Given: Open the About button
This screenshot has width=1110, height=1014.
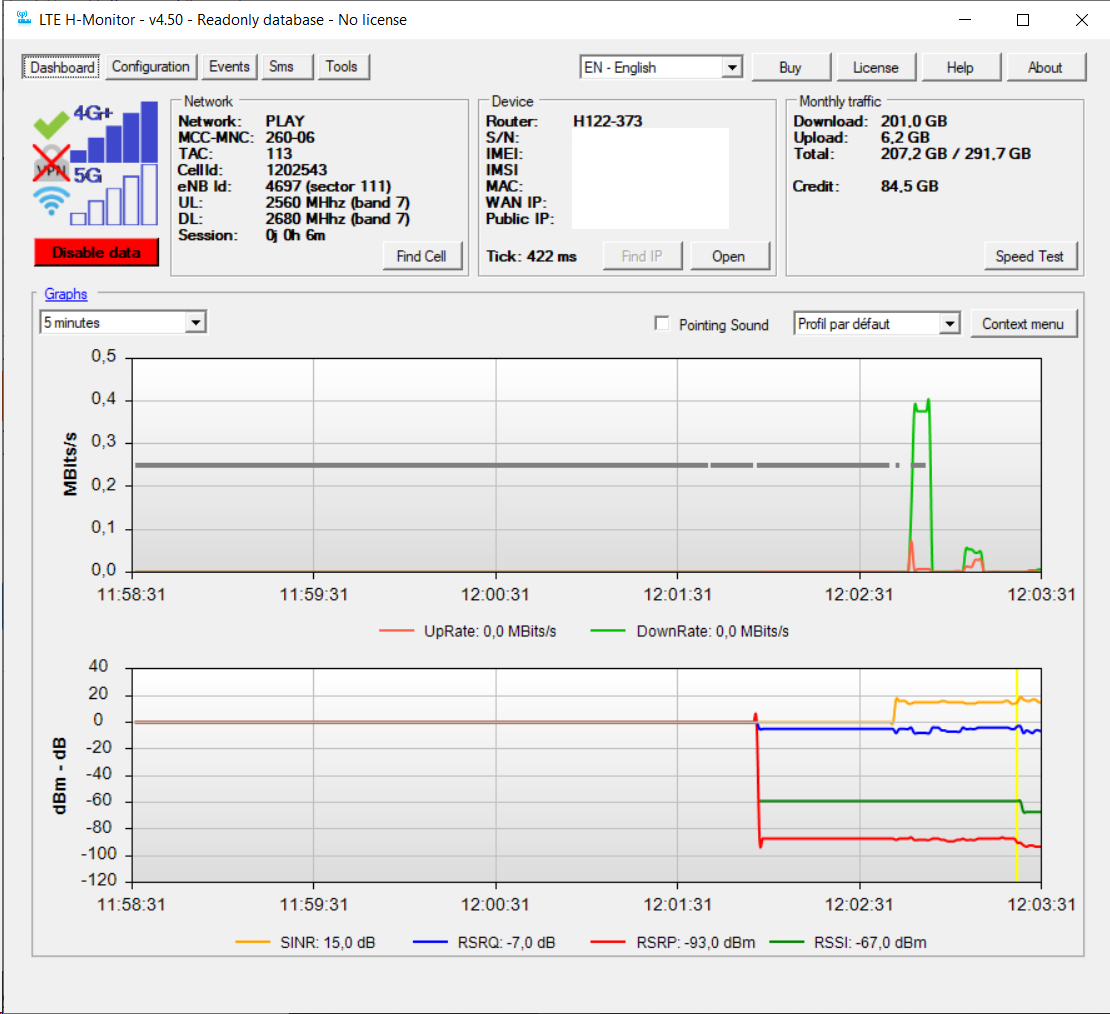Looking at the screenshot, I should 1046,67.
